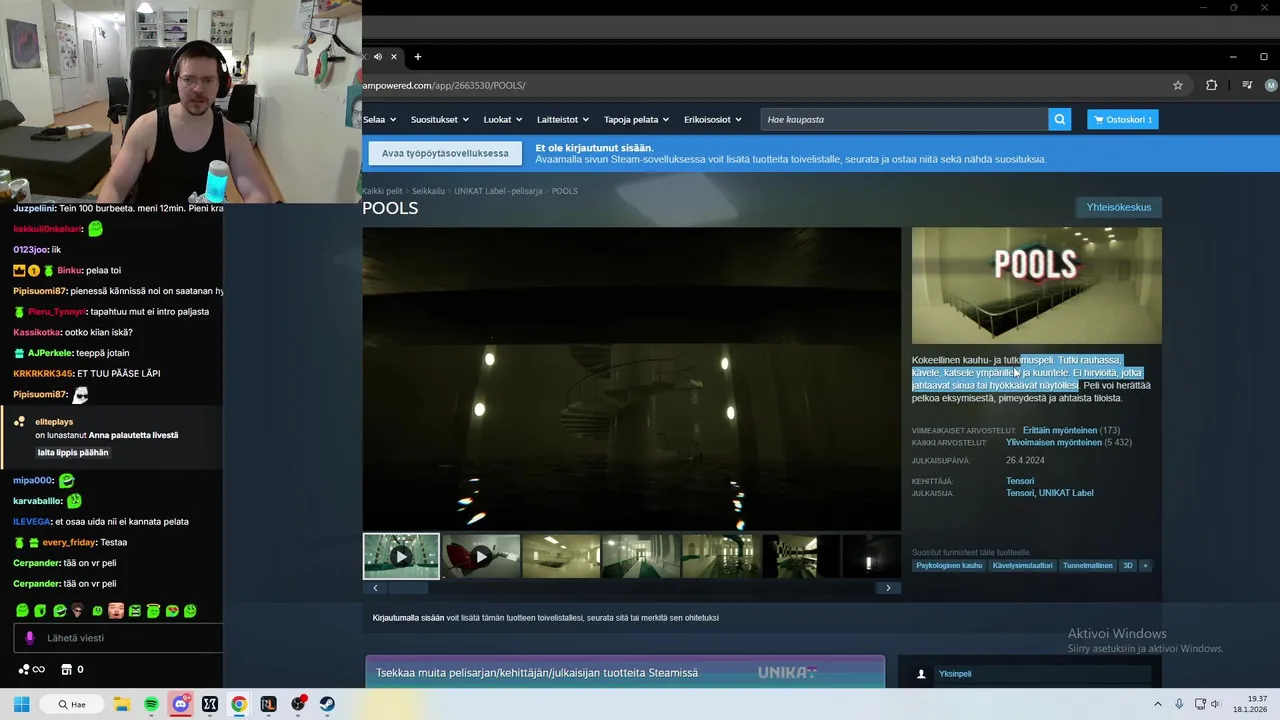Open the Kaikki pelit breadcrumb link

click(x=382, y=191)
